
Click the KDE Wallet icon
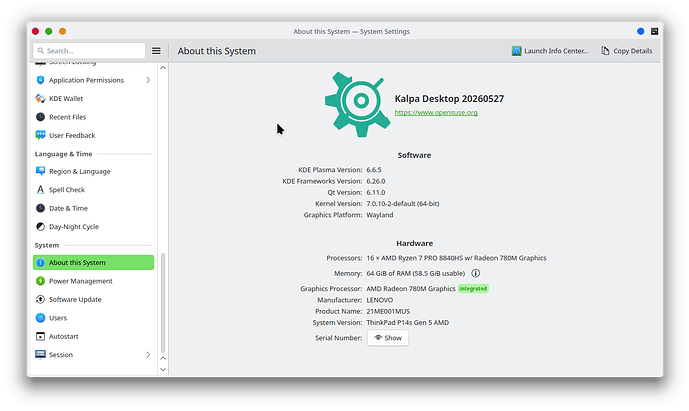click(40, 98)
